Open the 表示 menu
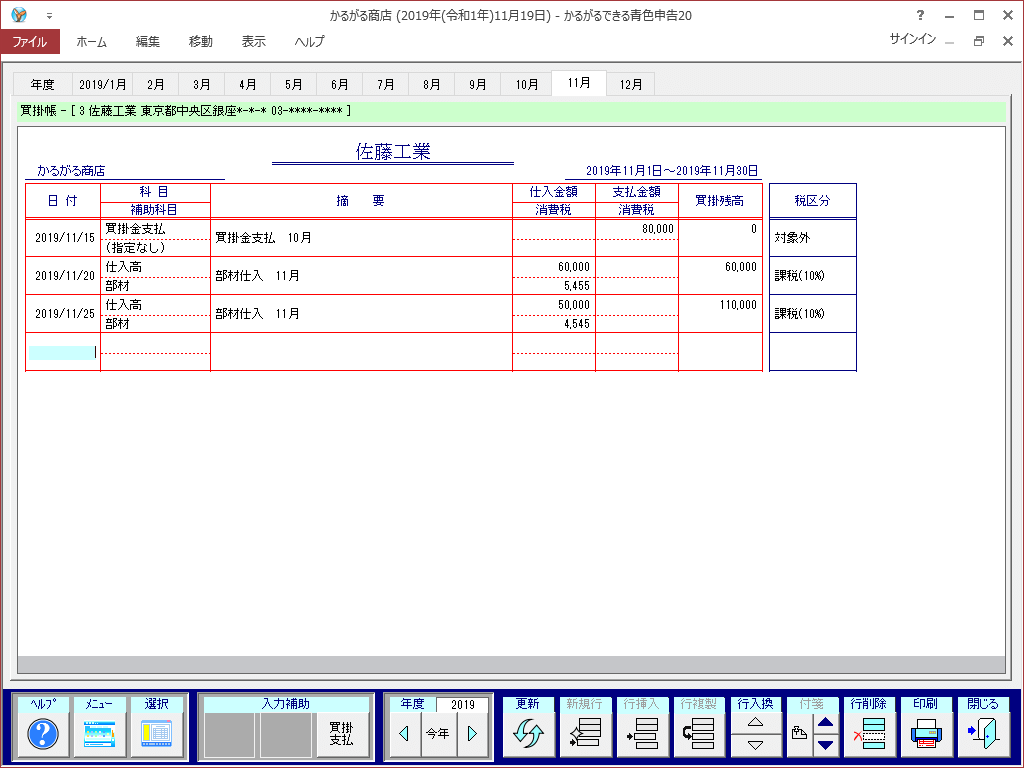The height and width of the screenshot is (768, 1024). (x=253, y=41)
